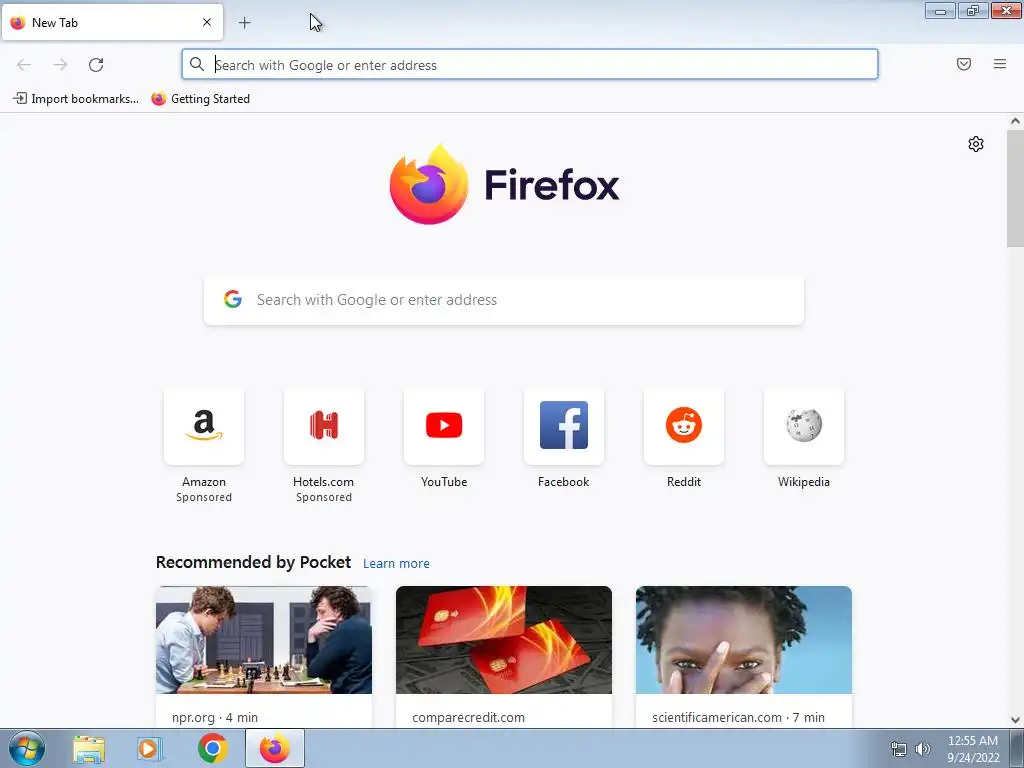This screenshot has height=768, width=1024.
Task: Click the npr.org · 4 min label
Action: click(x=215, y=717)
